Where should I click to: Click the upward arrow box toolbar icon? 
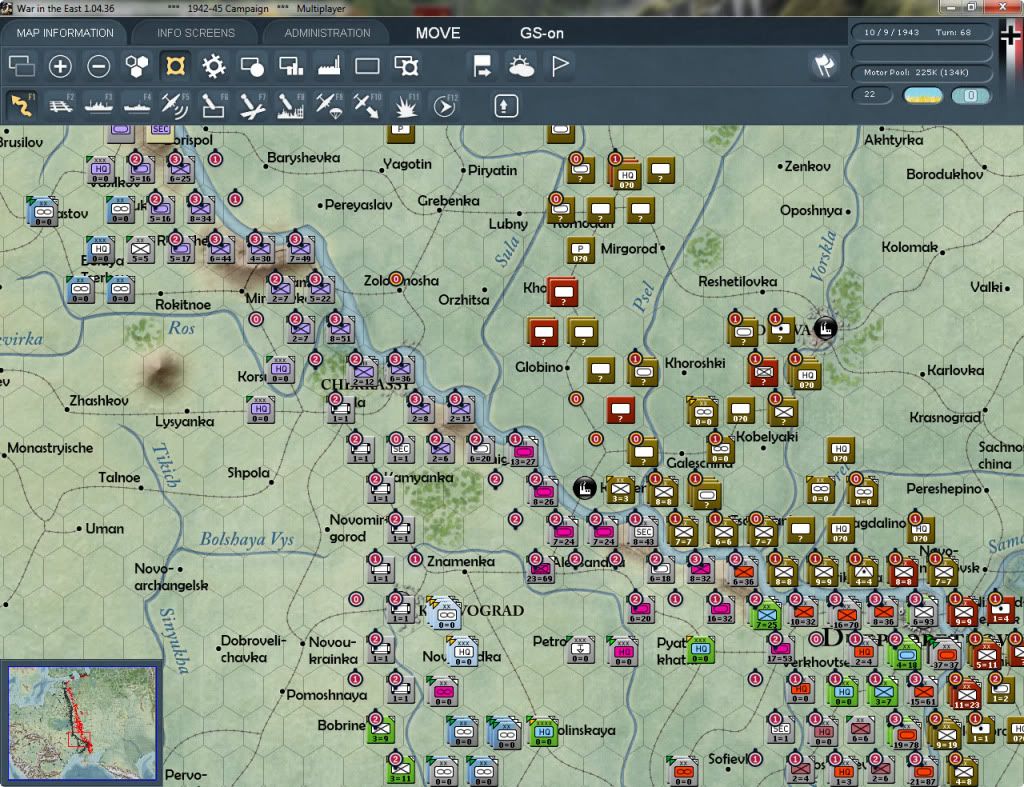click(506, 106)
